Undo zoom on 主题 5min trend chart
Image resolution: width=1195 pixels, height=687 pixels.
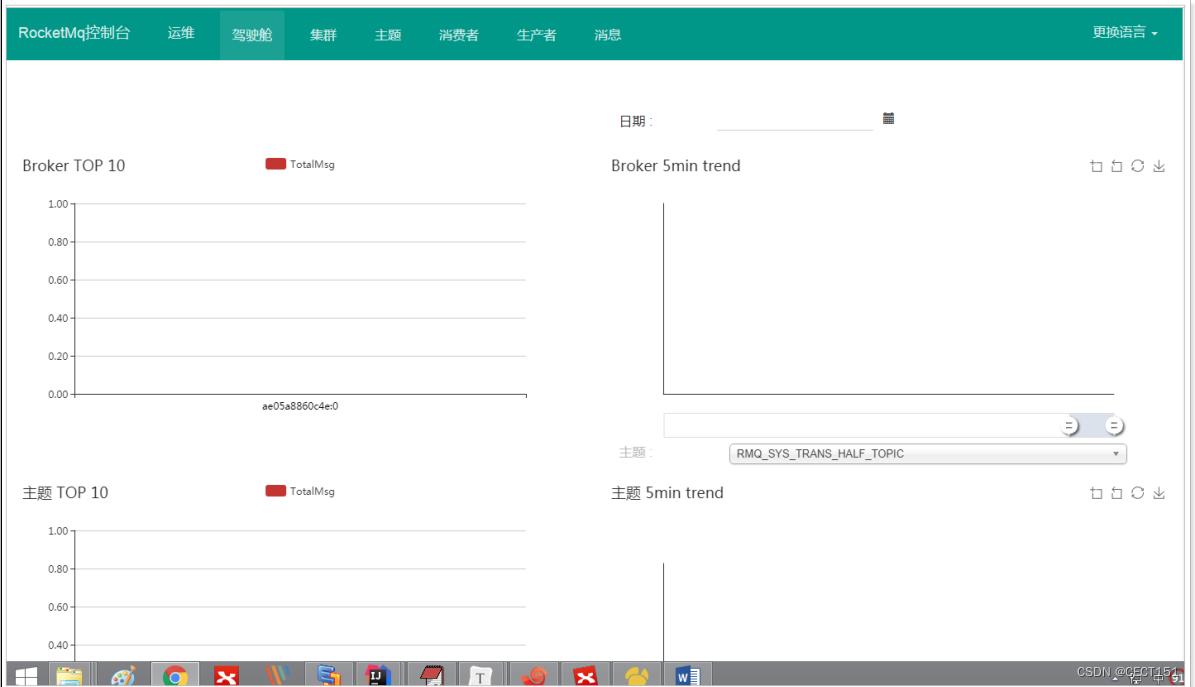coord(1117,493)
